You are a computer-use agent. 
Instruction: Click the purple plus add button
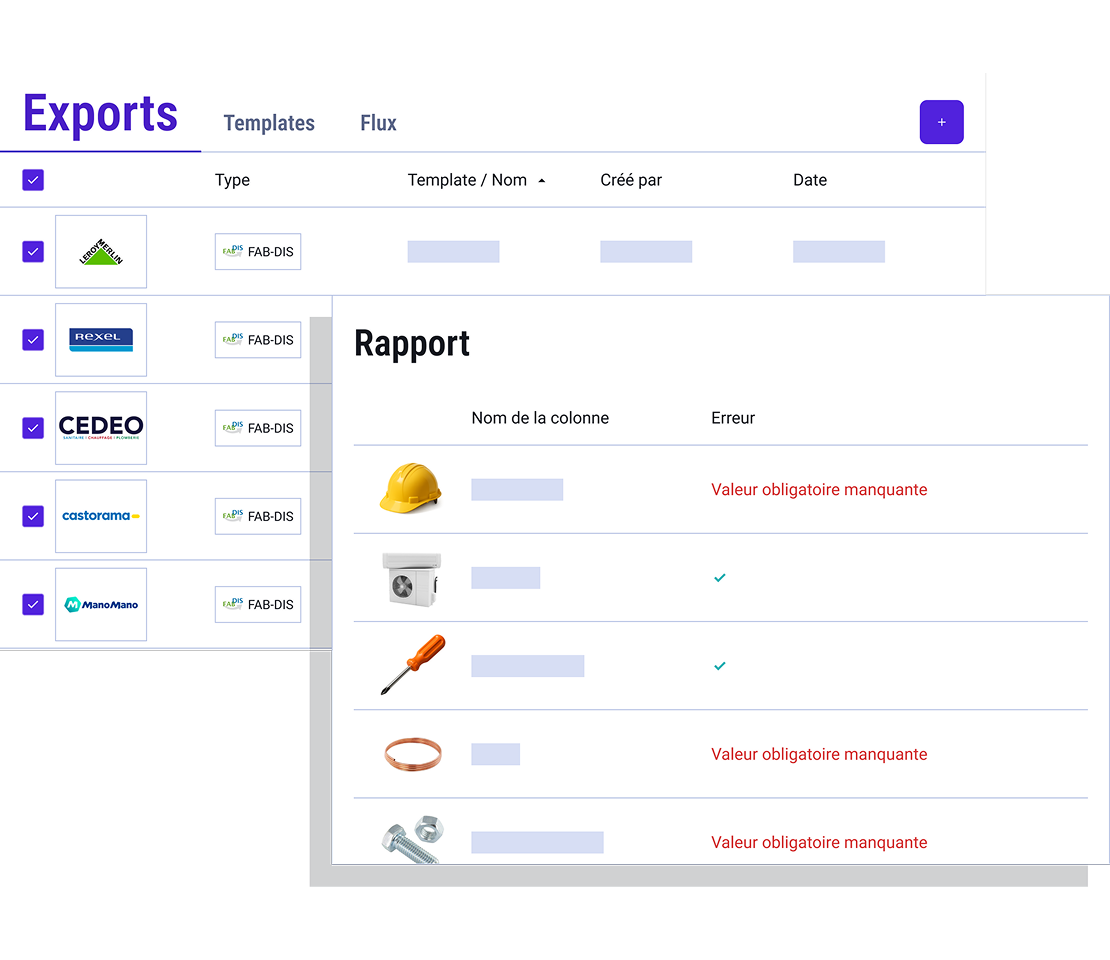(x=941, y=122)
